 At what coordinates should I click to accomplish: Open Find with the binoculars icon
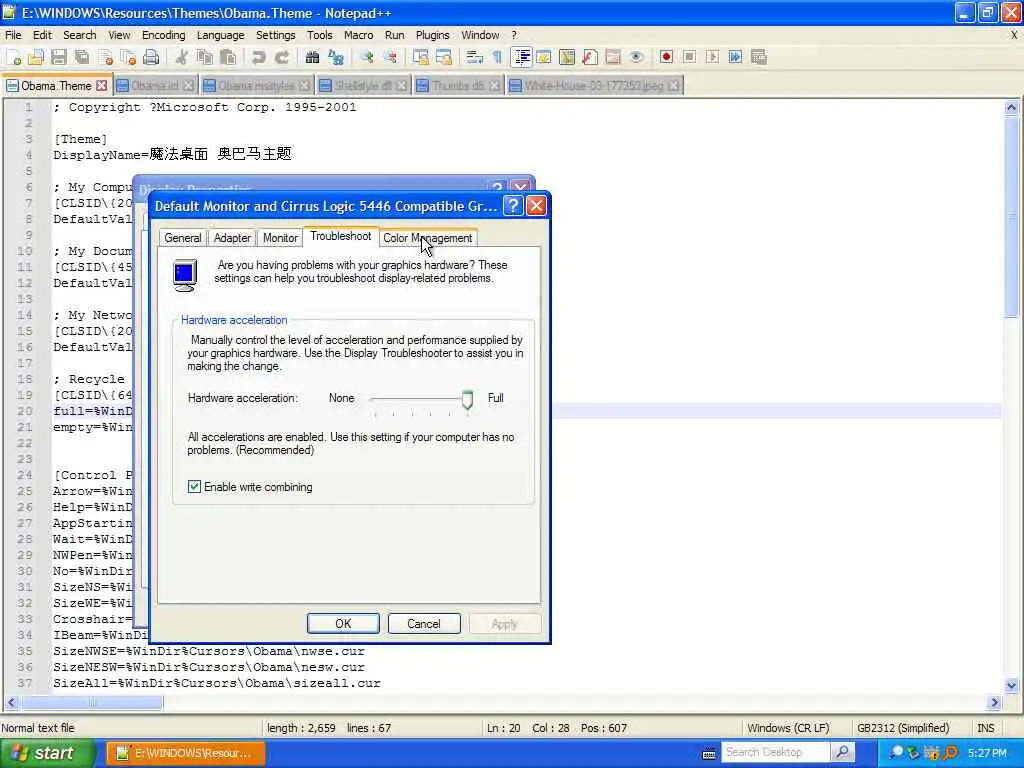(312, 57)
